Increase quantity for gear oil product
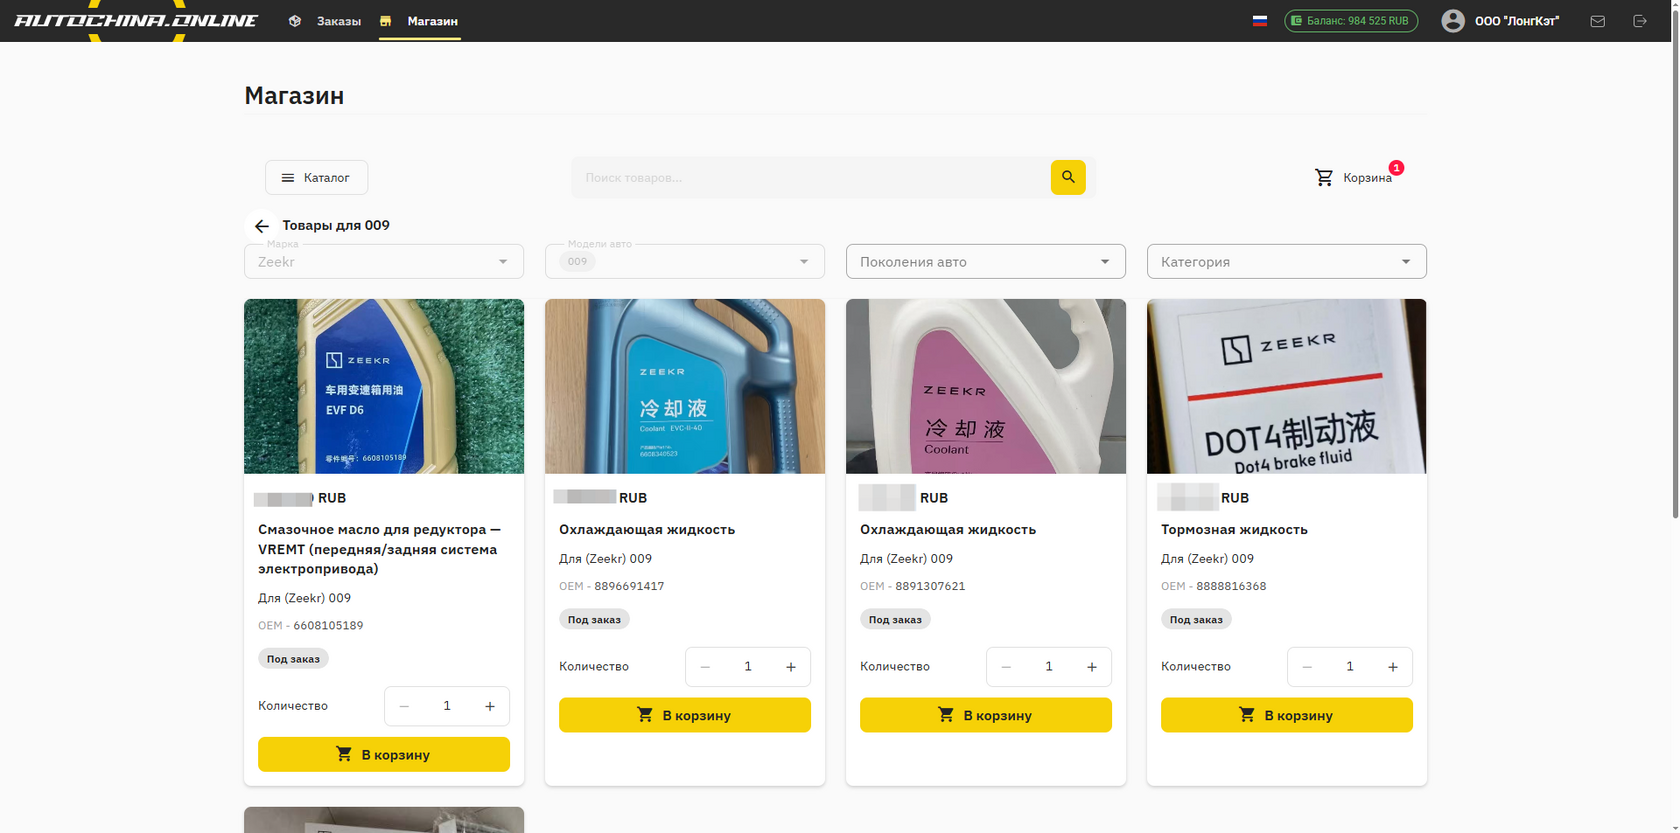Viewport: 1680px width, 833px height. point(490,706)
